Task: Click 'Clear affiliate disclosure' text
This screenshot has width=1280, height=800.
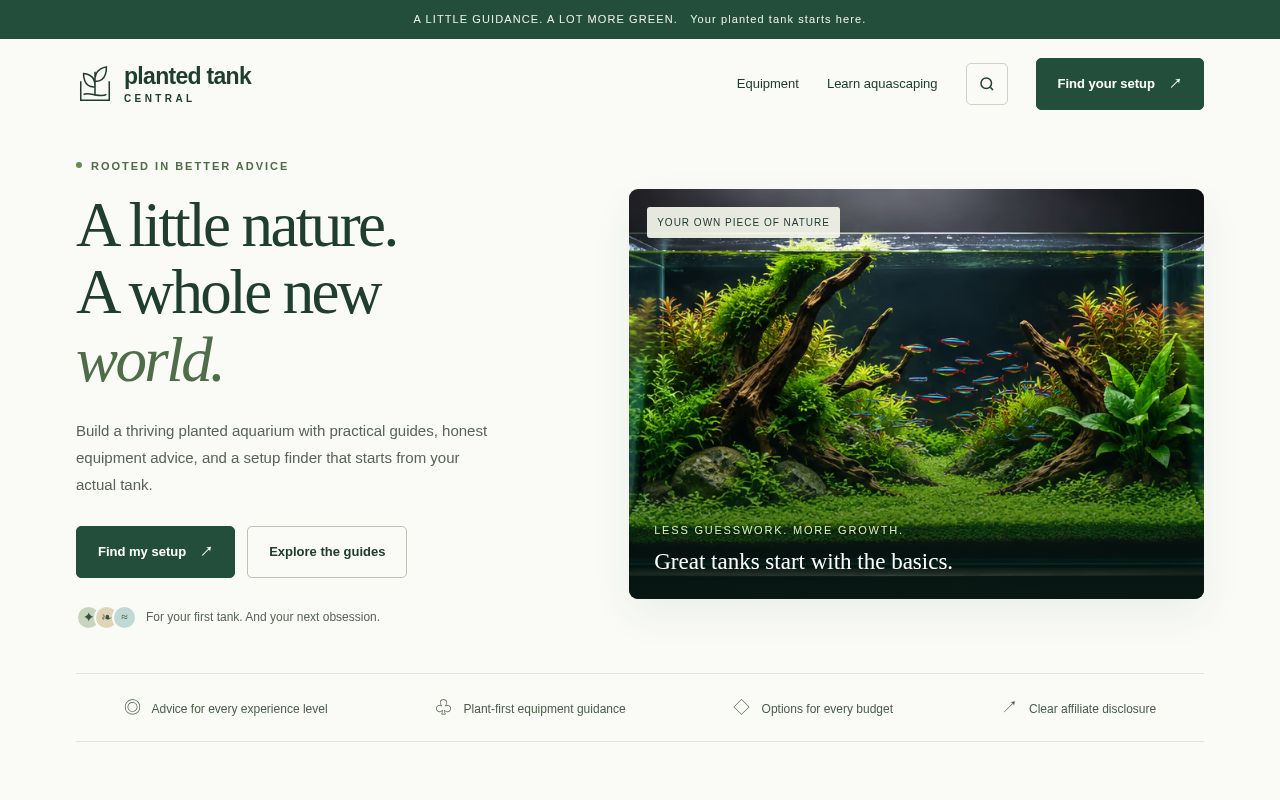Action: (x=1092, y=709)
